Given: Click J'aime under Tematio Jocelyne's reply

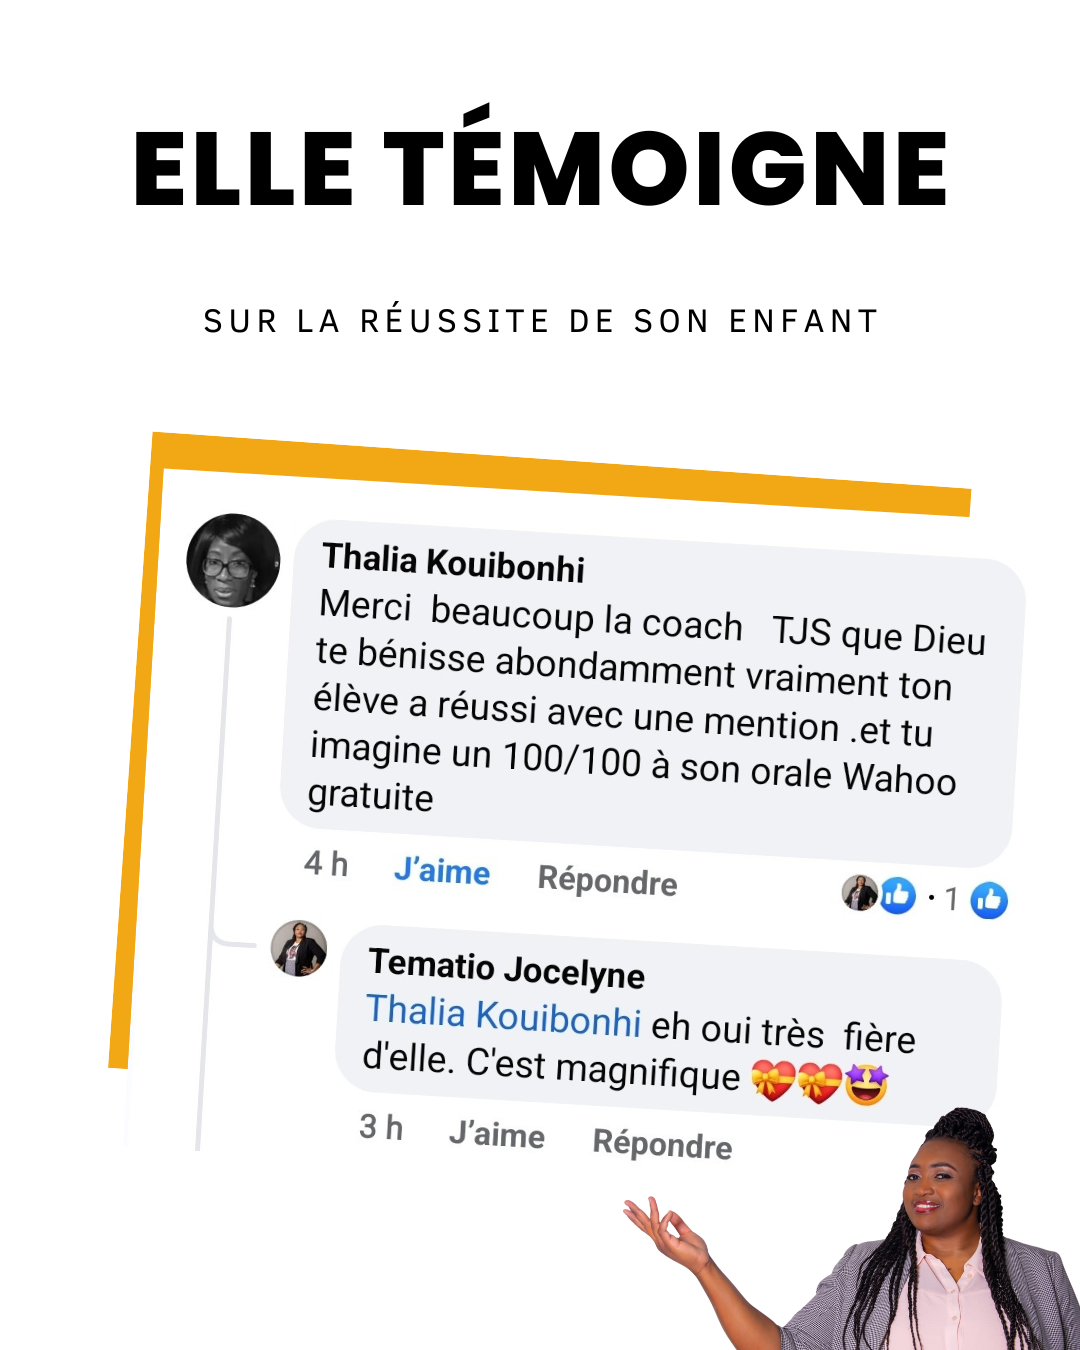Looking at the screenshot, I should click(497, 1134).
